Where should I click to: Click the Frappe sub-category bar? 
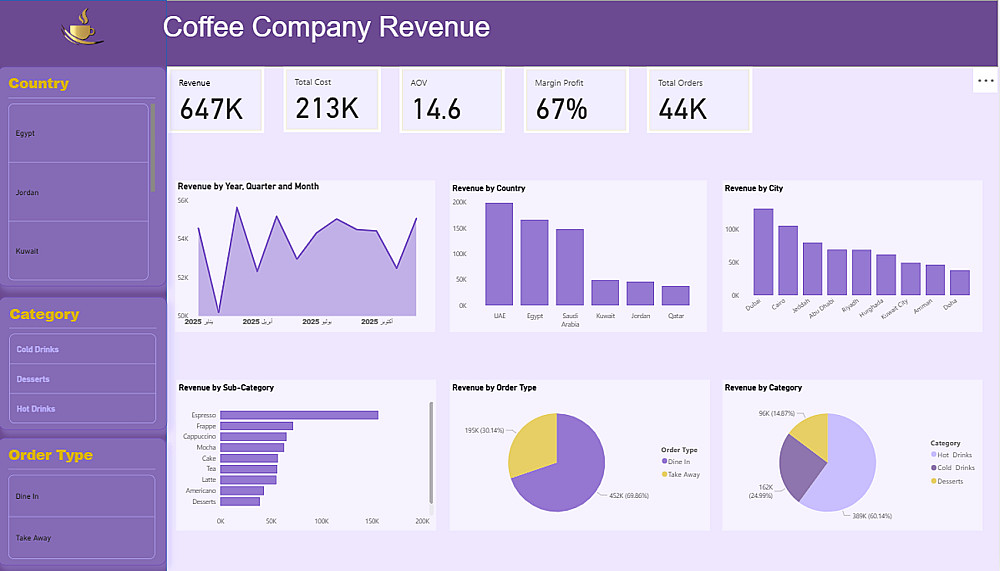pos(256,426)
